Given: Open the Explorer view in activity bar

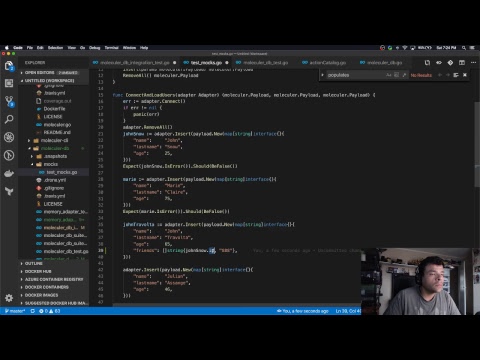Looking at the screenshot, I should point(9,66).
